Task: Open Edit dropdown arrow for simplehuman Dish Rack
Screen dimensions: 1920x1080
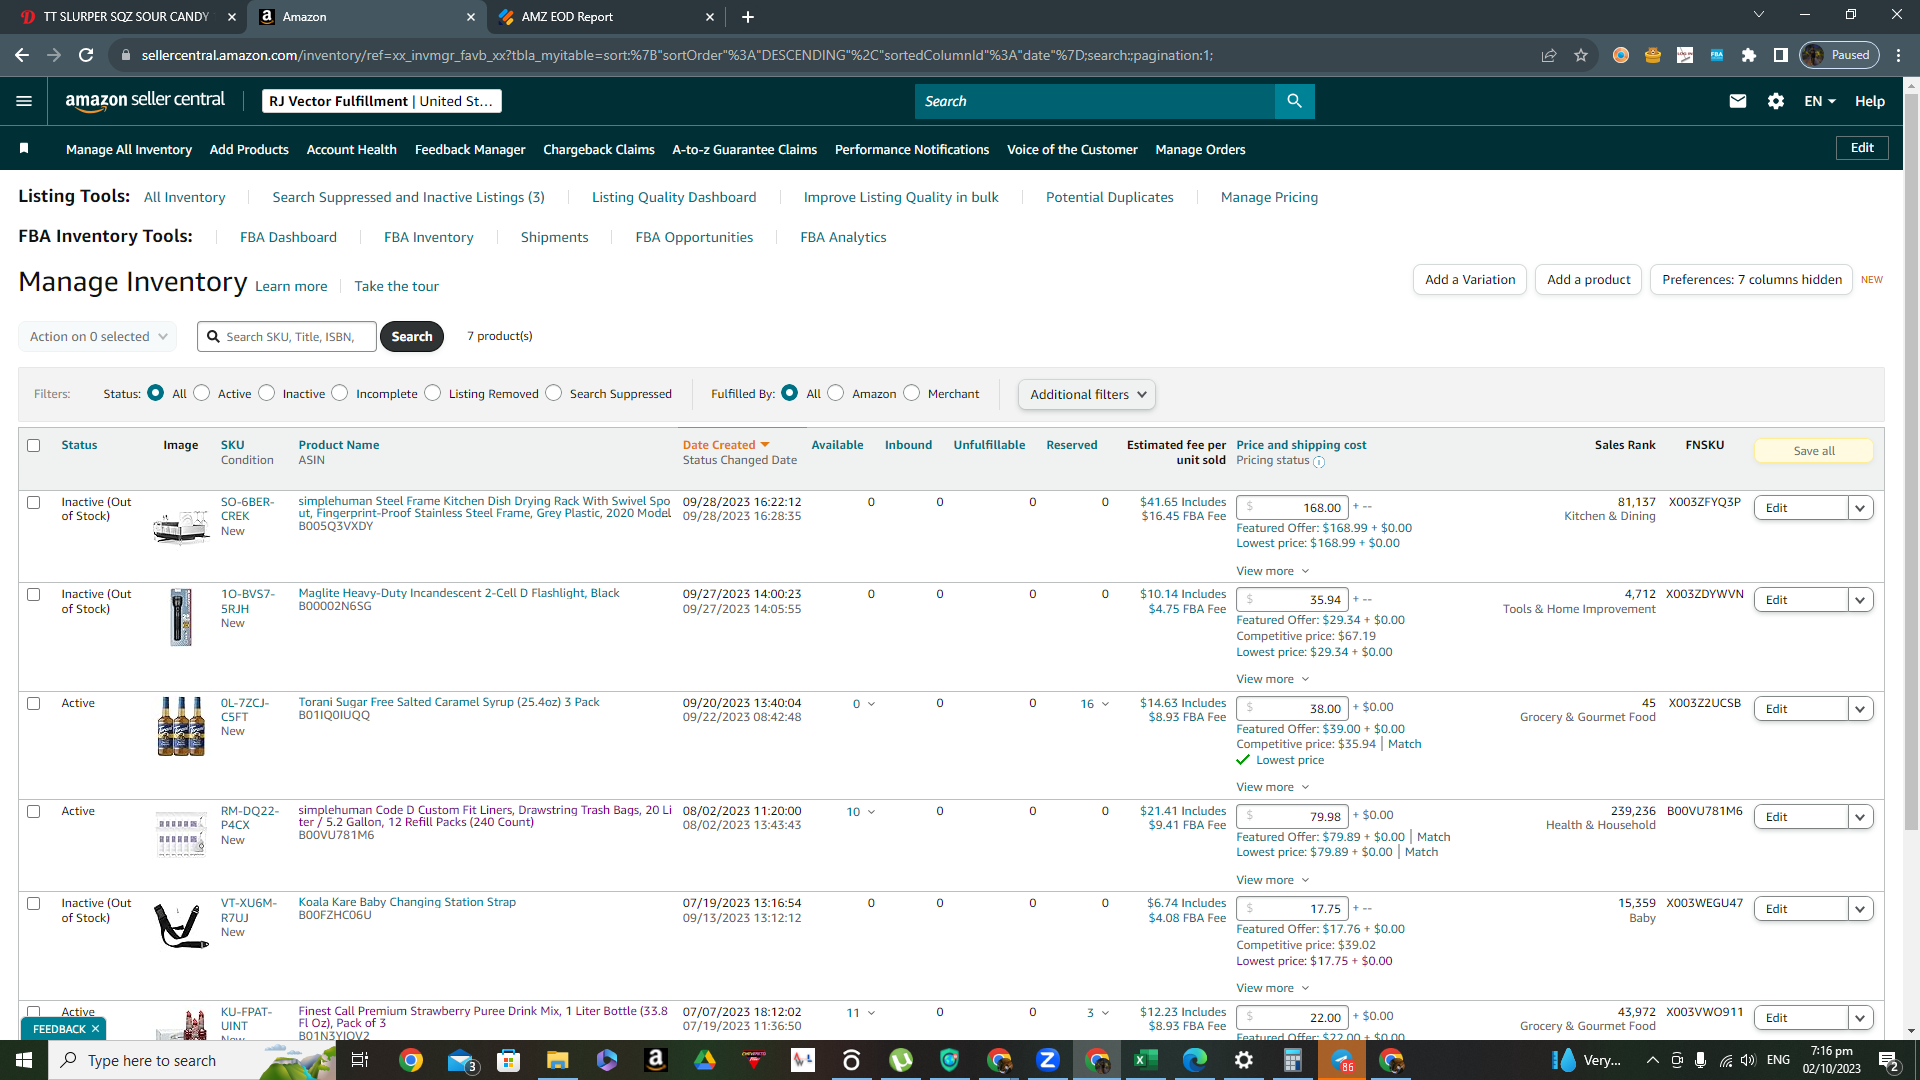Action: 1860,508
